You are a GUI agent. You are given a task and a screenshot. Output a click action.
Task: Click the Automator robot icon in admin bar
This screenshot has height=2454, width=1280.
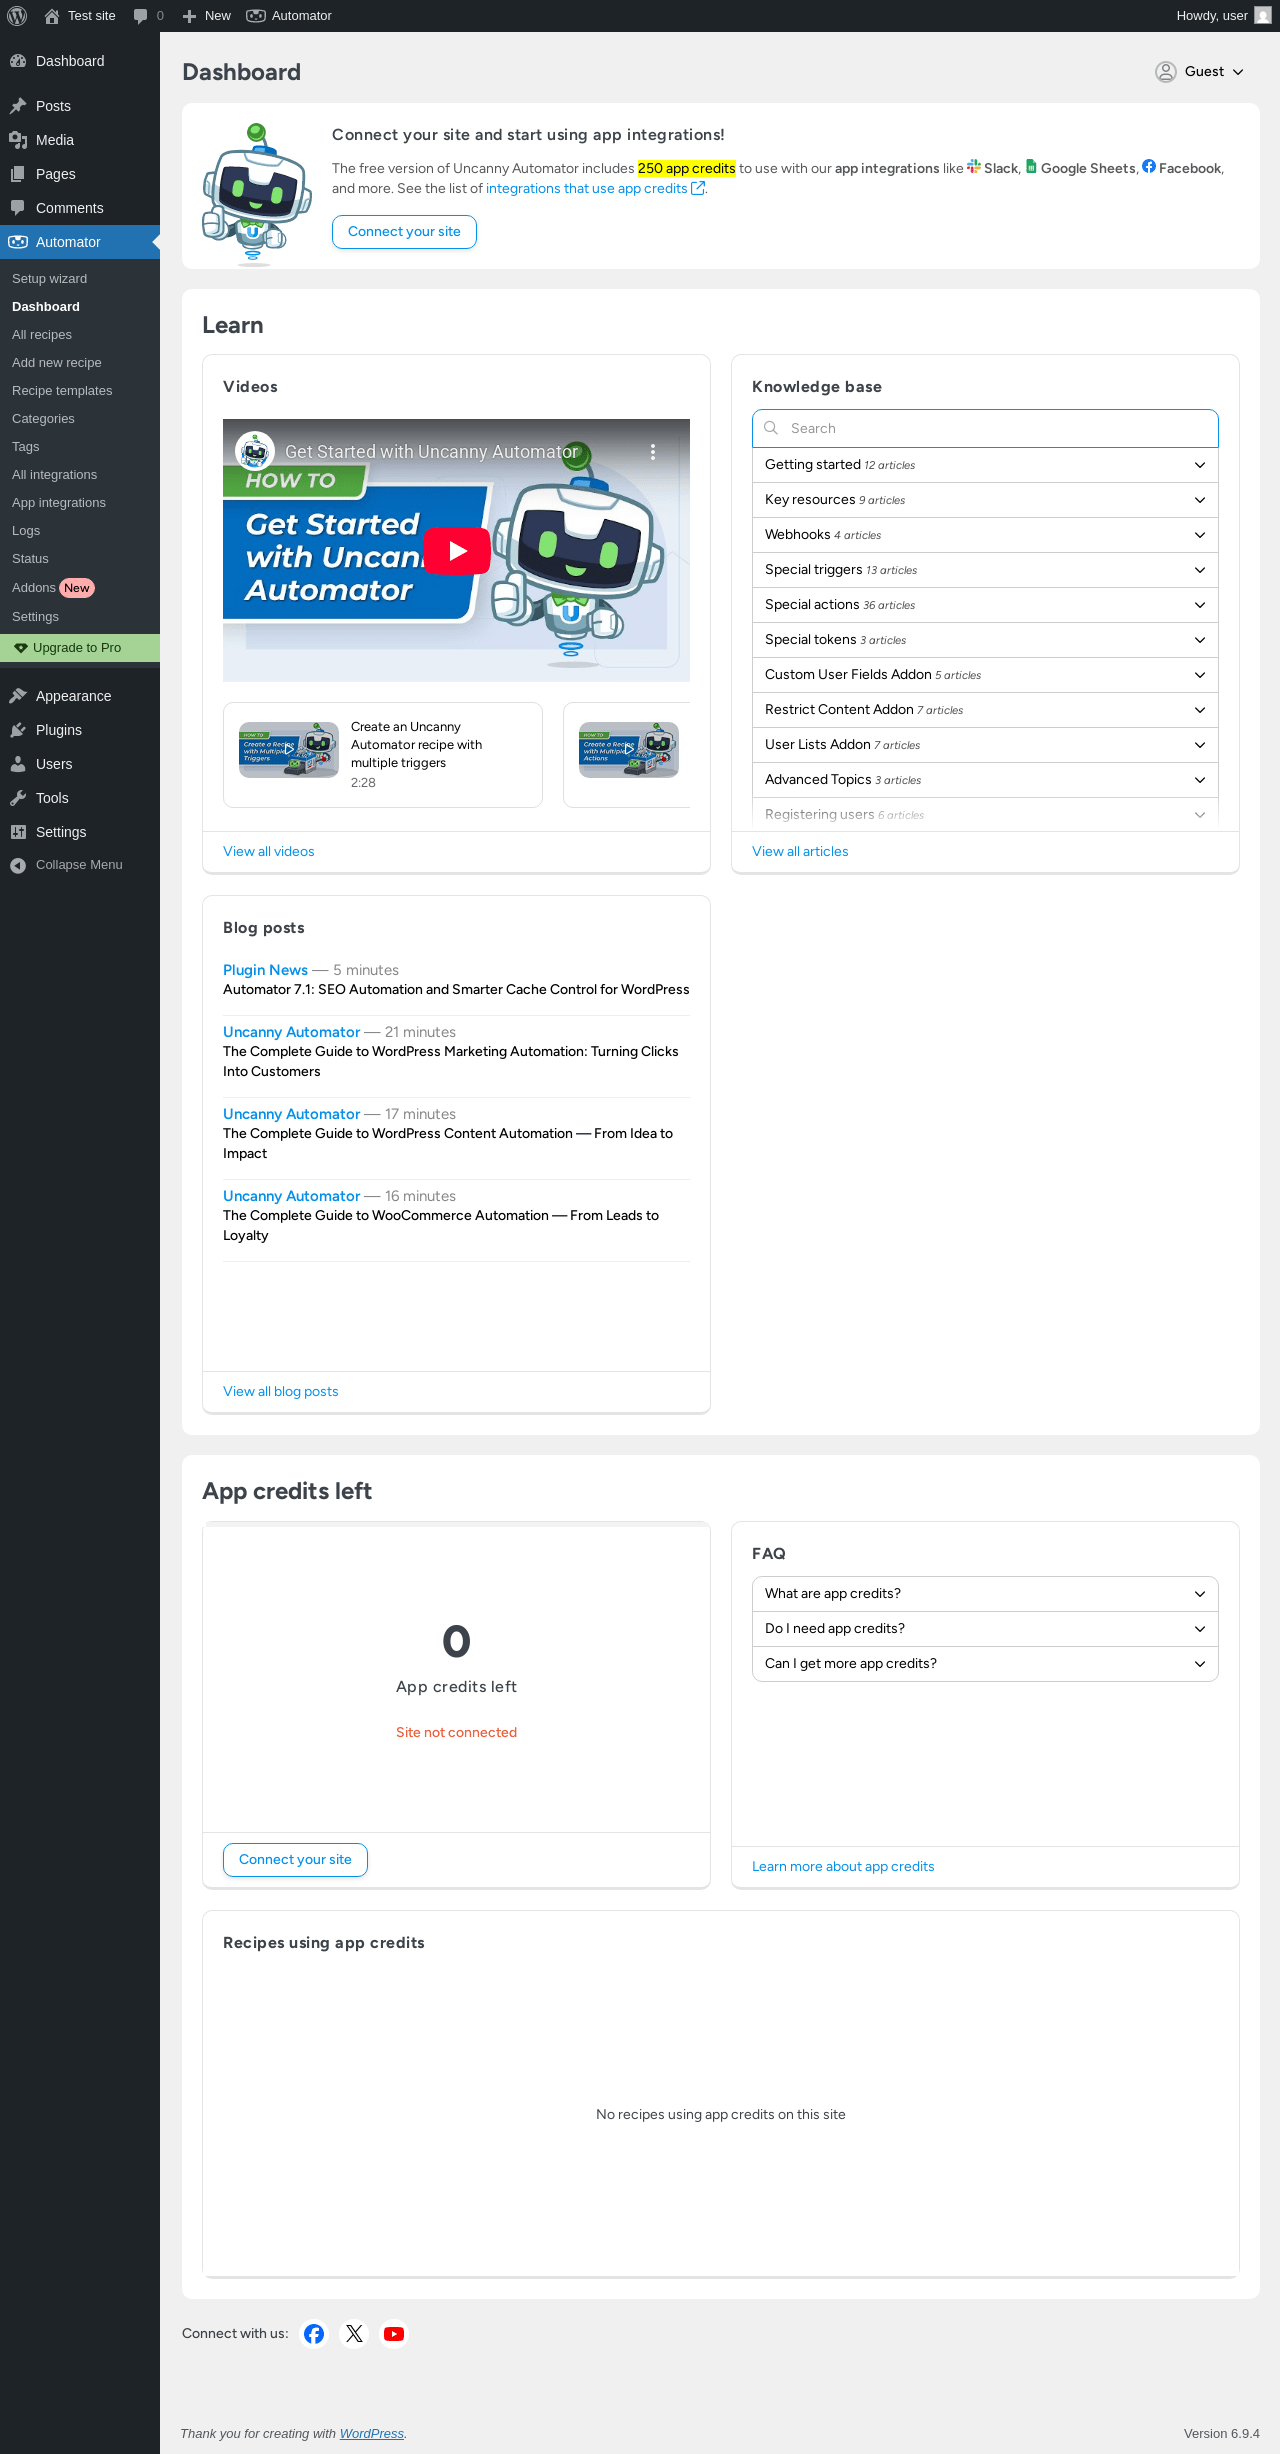(256, 16)
